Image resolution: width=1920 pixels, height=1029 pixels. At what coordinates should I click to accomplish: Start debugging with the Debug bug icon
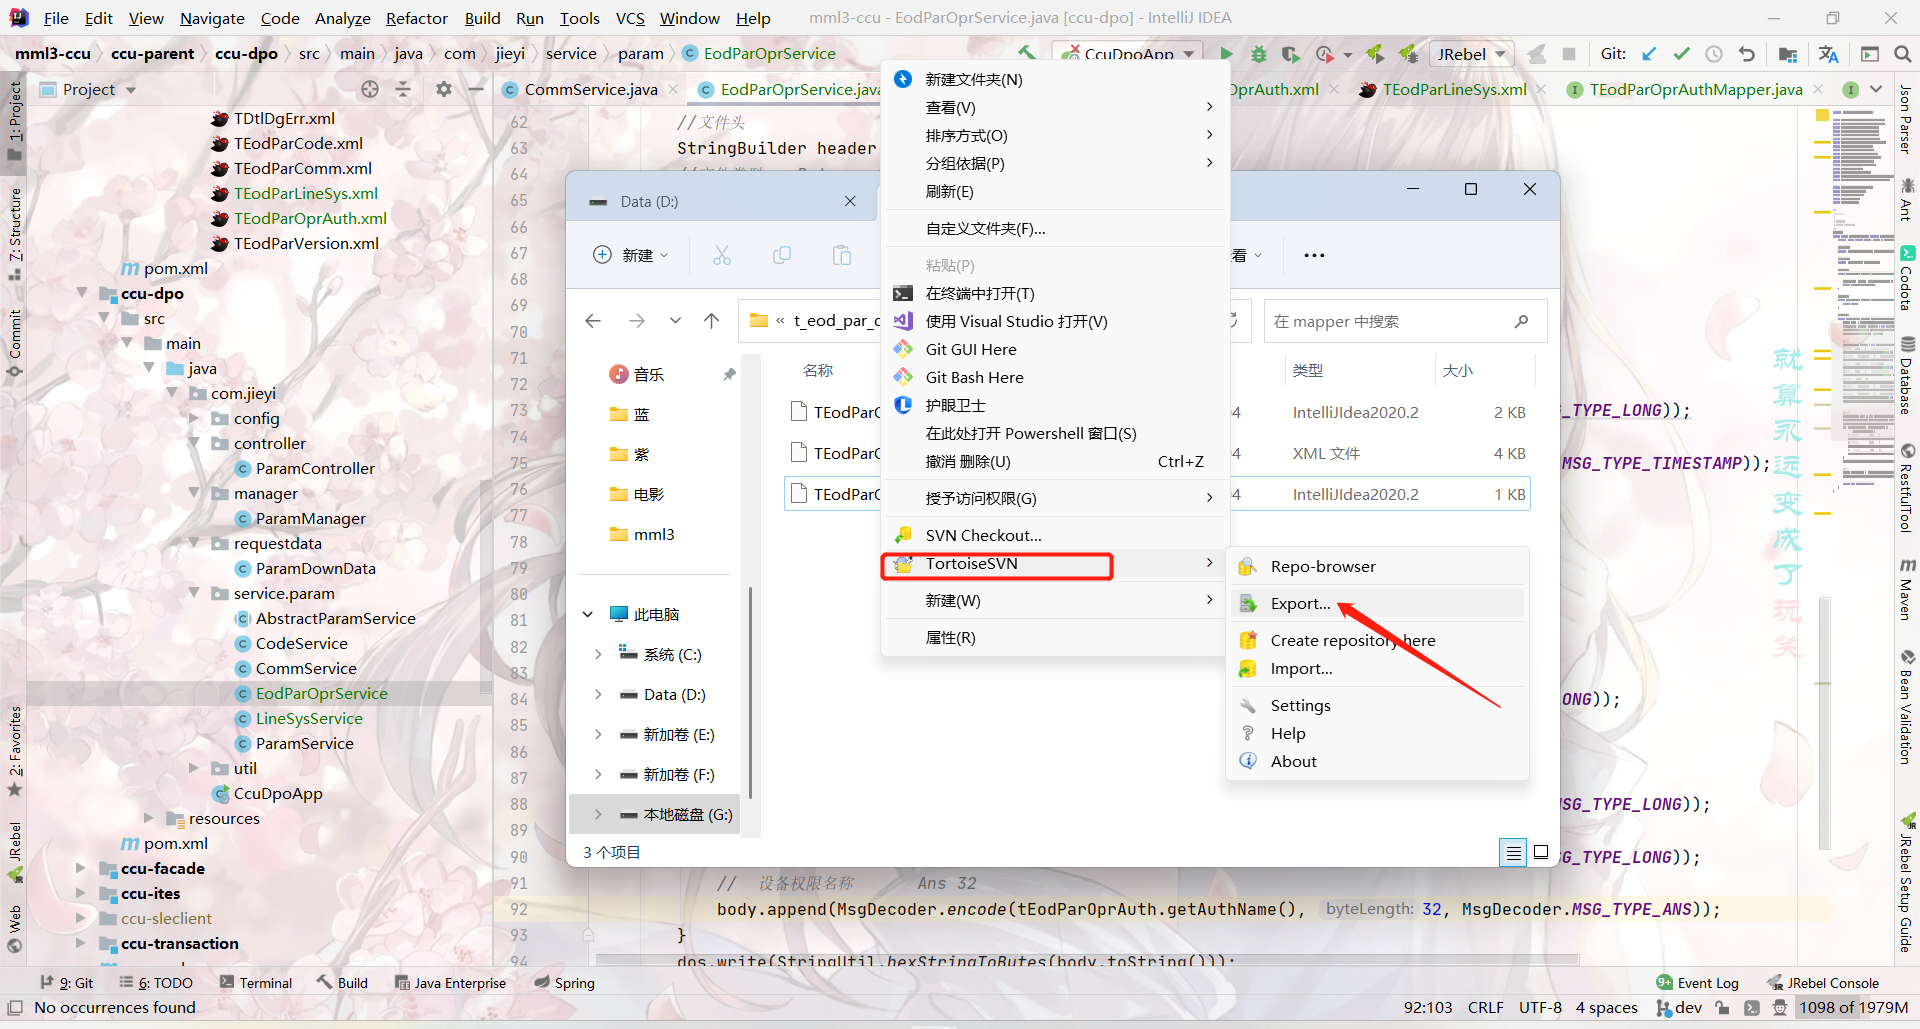point(1259,54)
